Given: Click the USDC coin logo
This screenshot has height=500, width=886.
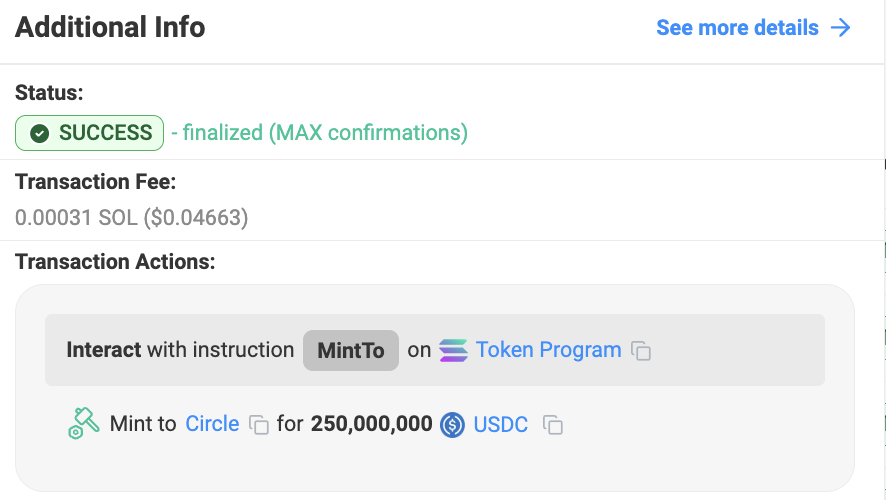Looking at the screenshot, I should click(453, 425).
